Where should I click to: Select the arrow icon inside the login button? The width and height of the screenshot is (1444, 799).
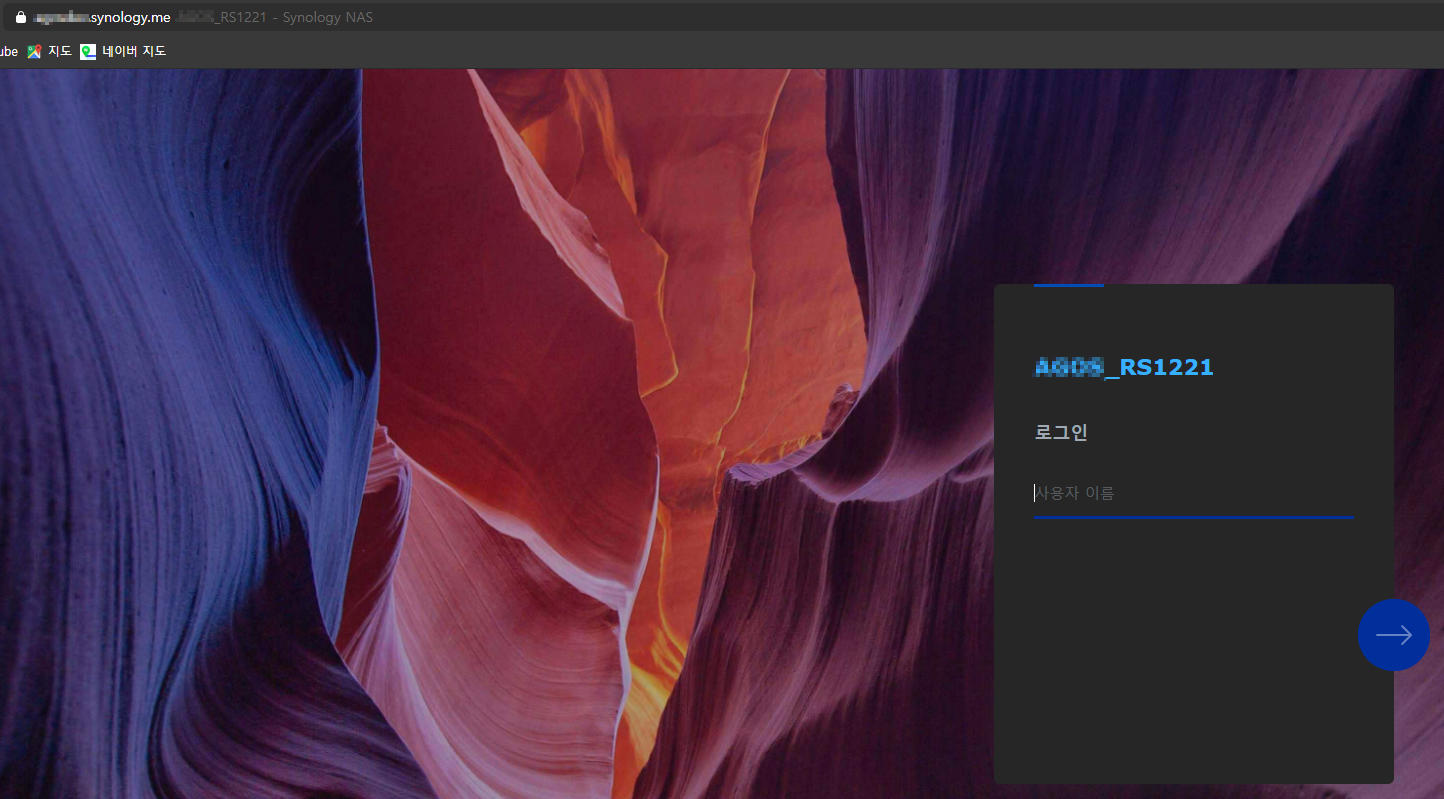point(1394,635)
